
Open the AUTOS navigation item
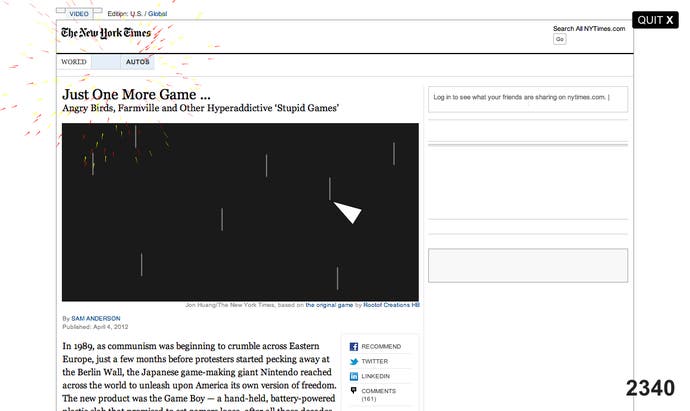137,62
